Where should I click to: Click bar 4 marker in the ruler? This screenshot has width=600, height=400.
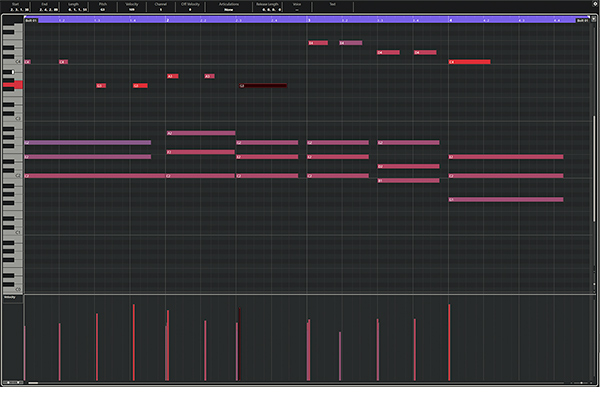[451, 20]
